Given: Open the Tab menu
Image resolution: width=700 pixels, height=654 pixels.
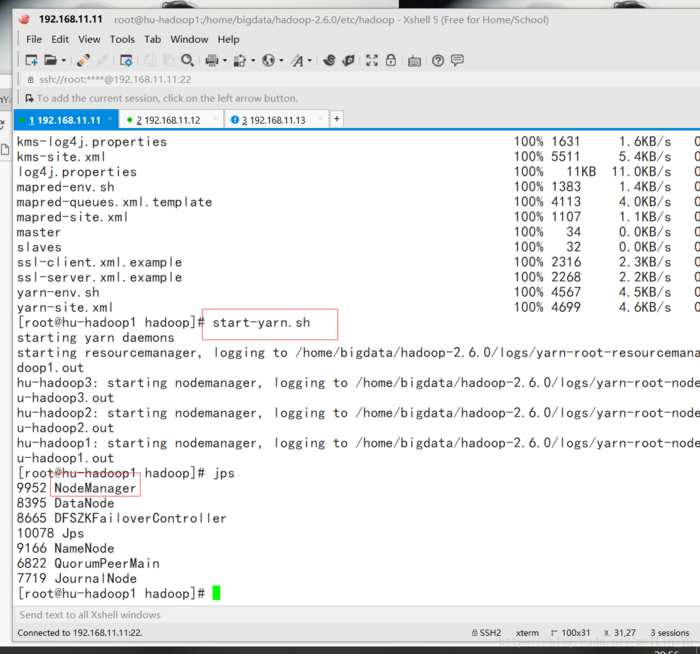Looking at the screenshot, I should click(x=152, y=39).
